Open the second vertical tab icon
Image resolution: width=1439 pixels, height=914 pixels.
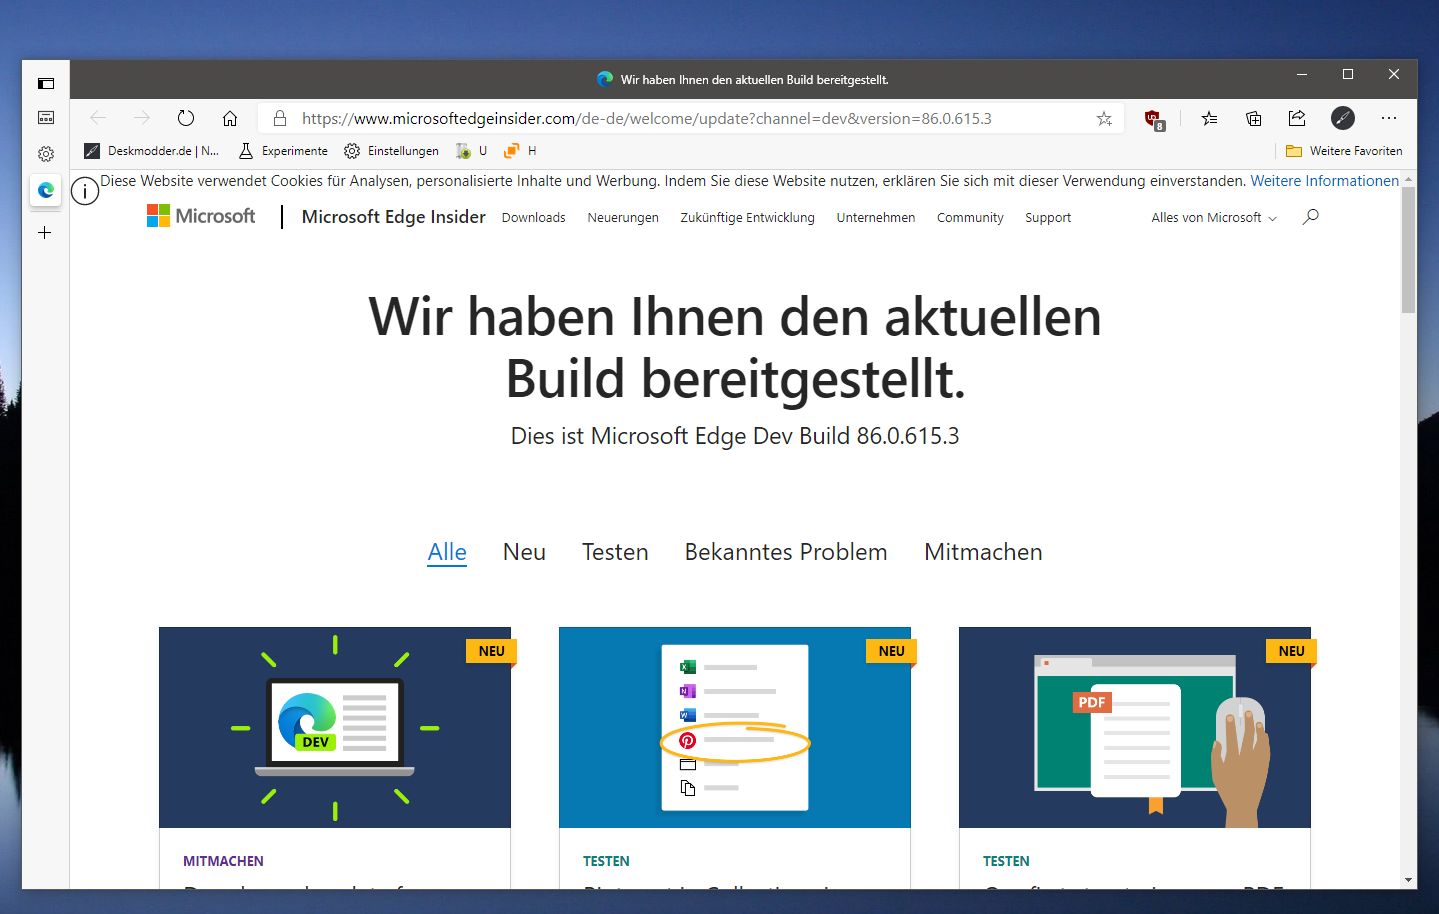point(46,118)
